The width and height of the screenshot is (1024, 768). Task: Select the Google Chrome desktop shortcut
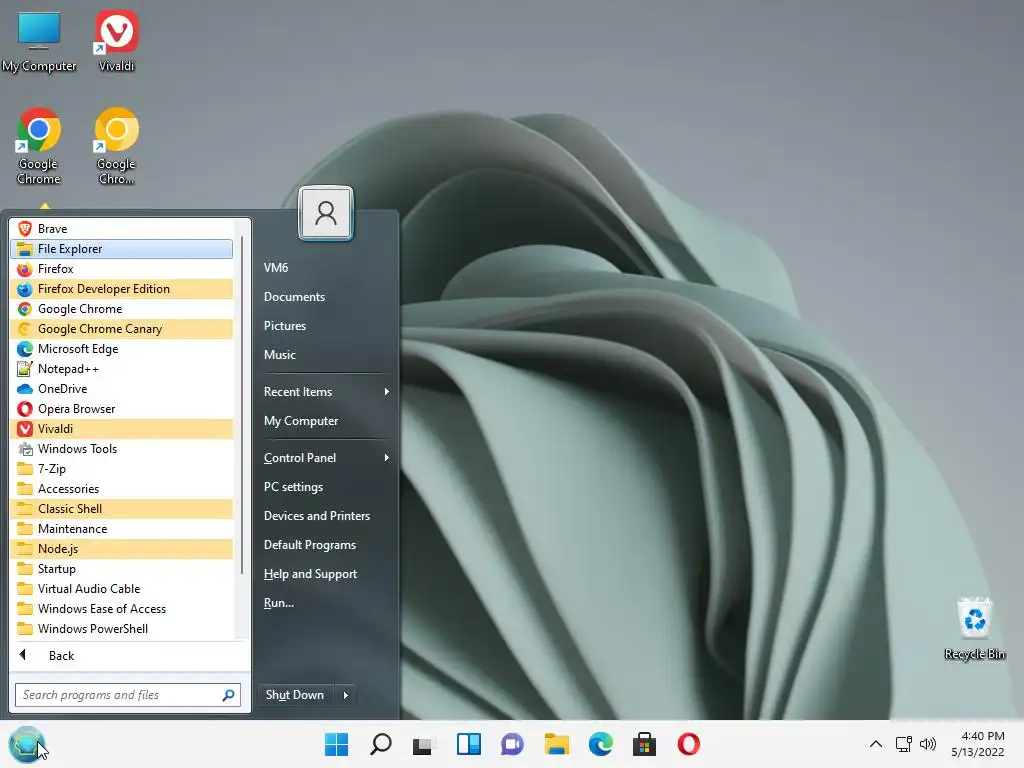(x=39, y=146)
